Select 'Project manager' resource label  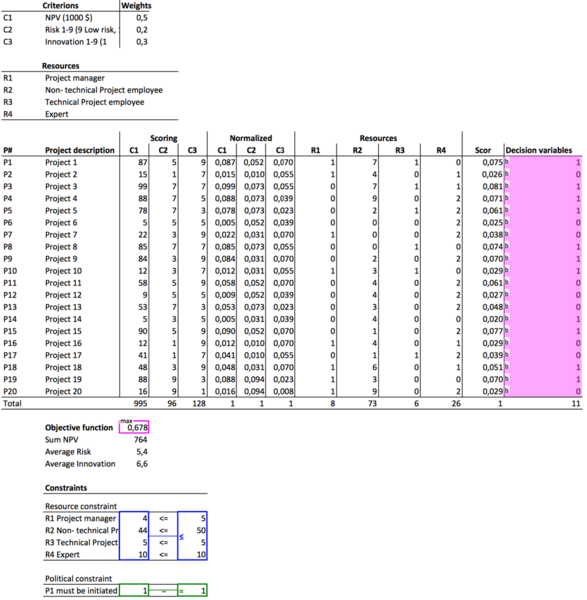point(75,78)
